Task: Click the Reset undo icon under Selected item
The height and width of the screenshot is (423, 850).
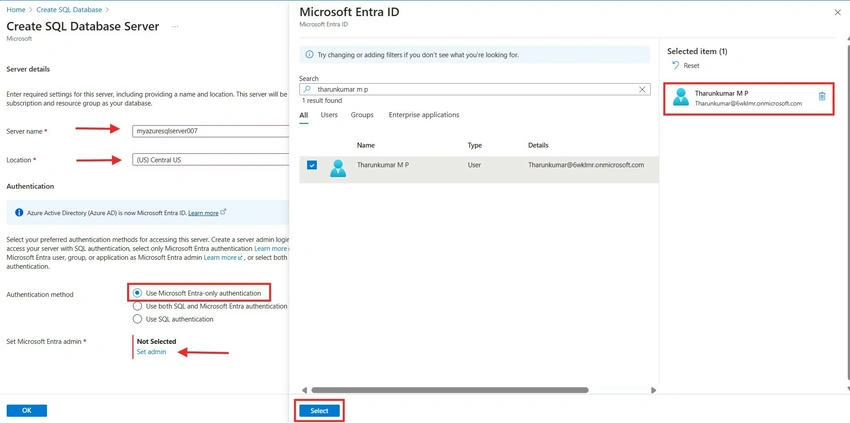Action: [675, 66]
